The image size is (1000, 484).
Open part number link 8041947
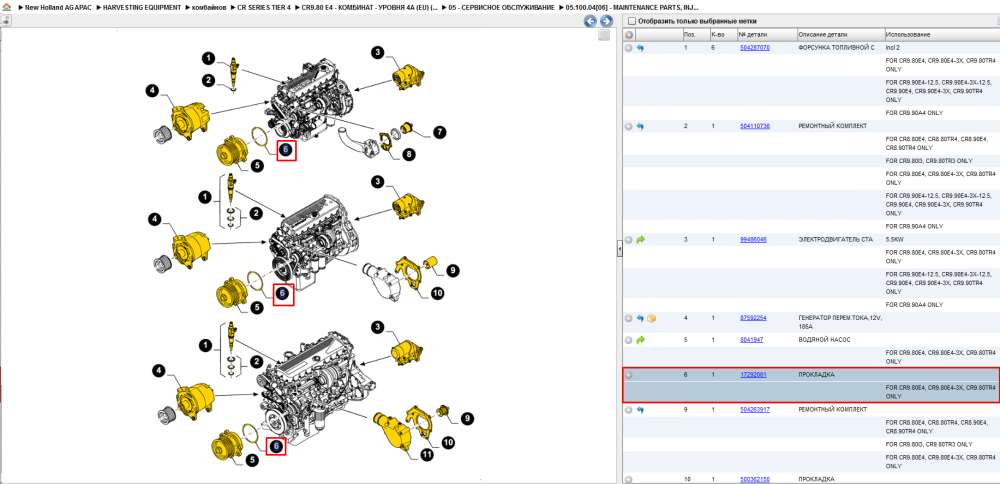coord(751,339)
